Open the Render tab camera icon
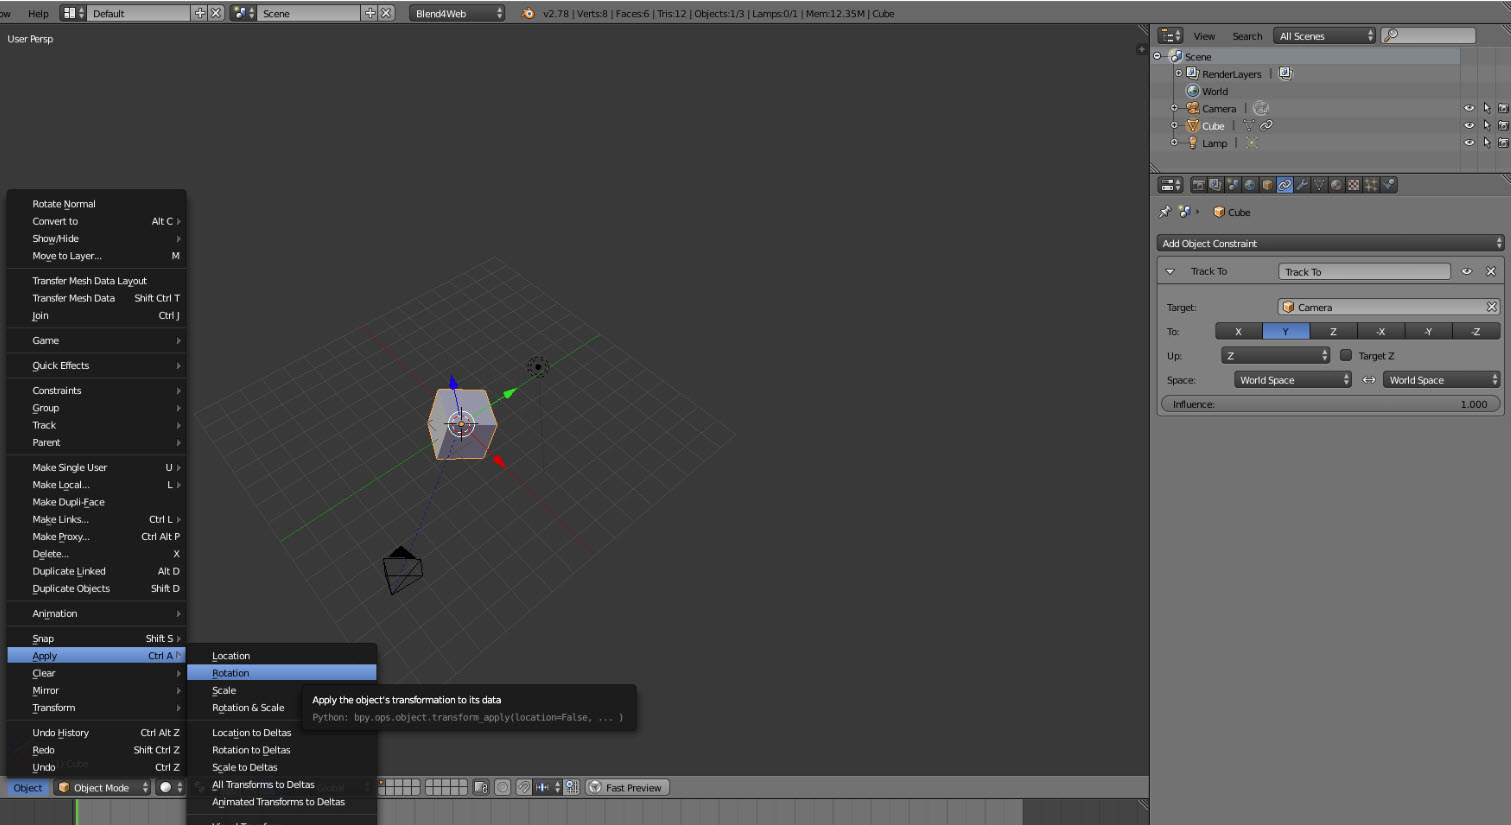This screenshot has width=1511, height=825. tap(1198, 185)
